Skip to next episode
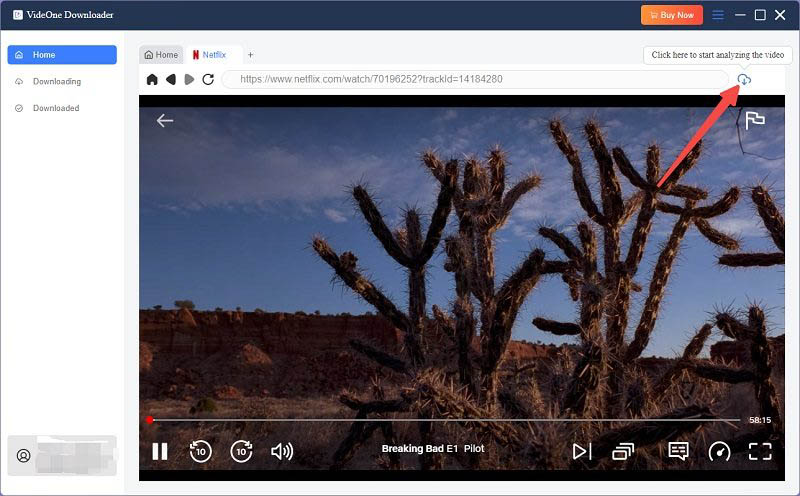800x496 pixels. click(582, 451)
